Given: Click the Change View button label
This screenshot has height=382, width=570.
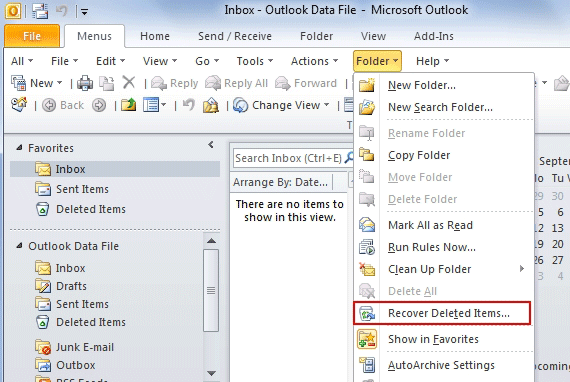Looking at the screenshot, I should coord(286,105).
